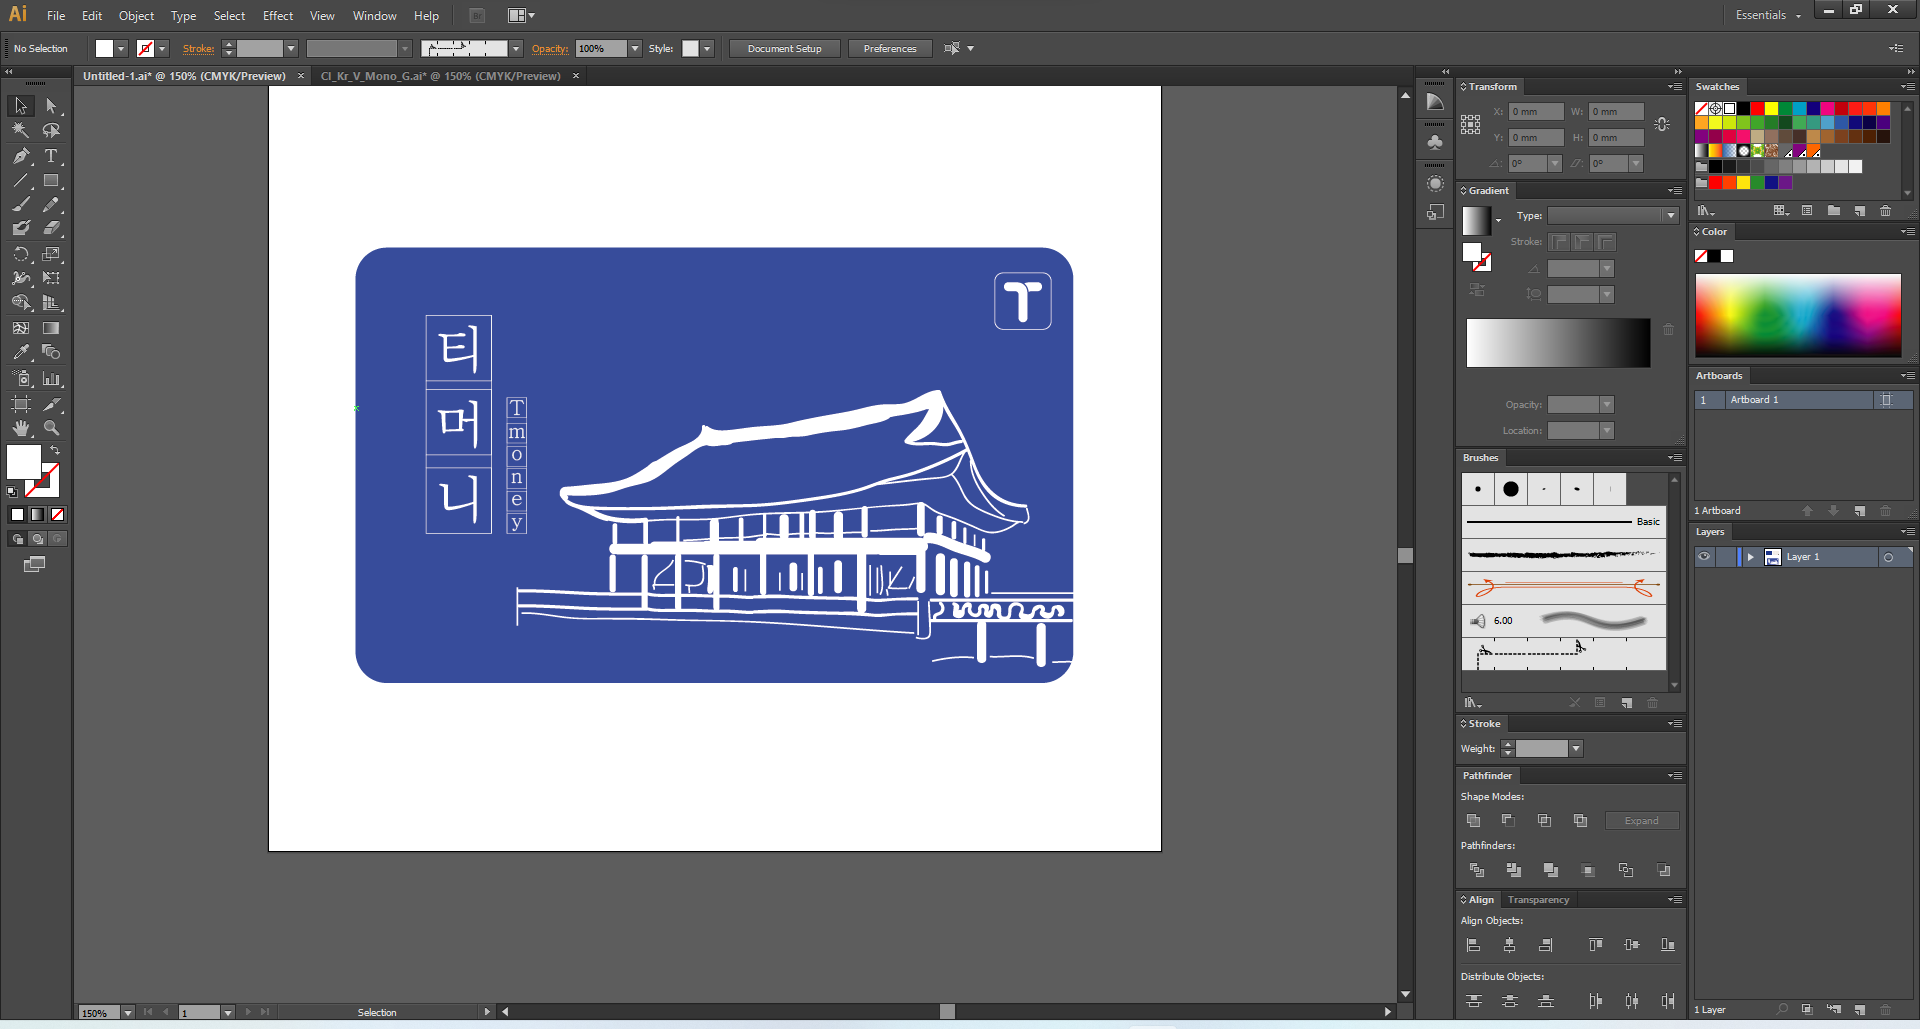Click the gradient slider bar
Viewport: 1920px width, 1029px height.
pyautogui.click(x=1558, y=343)
